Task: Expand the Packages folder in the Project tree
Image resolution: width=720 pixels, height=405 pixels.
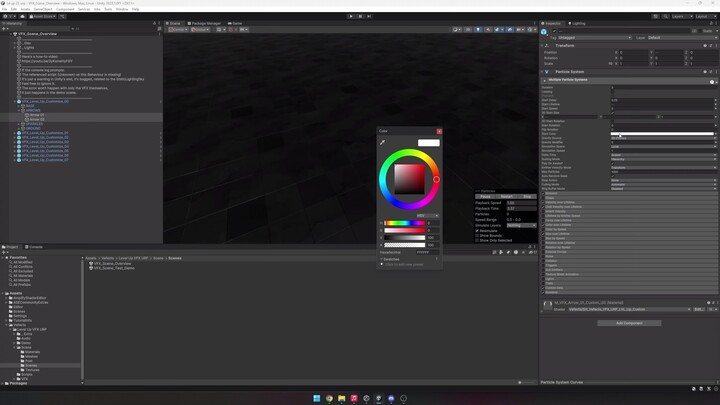Action: [3, 383]
